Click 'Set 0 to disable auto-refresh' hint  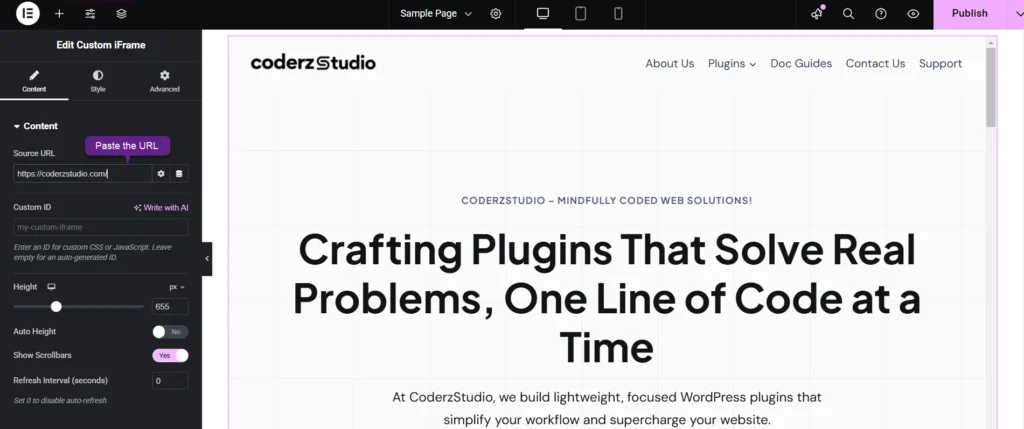(x=60, y=400)
